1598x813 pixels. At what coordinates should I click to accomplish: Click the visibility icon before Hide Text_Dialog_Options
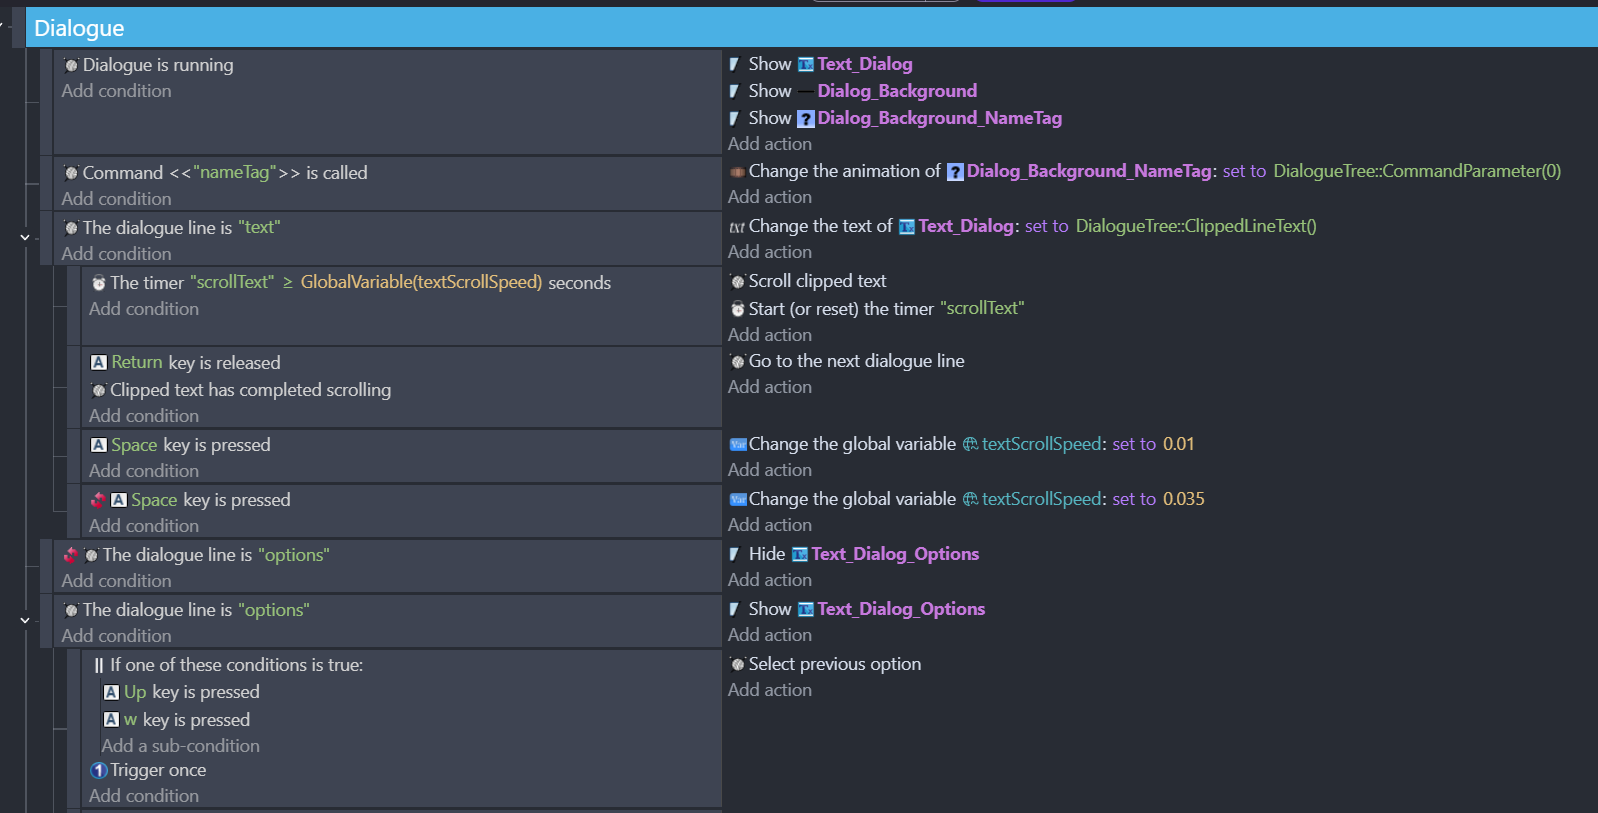[x=735, y=554]
